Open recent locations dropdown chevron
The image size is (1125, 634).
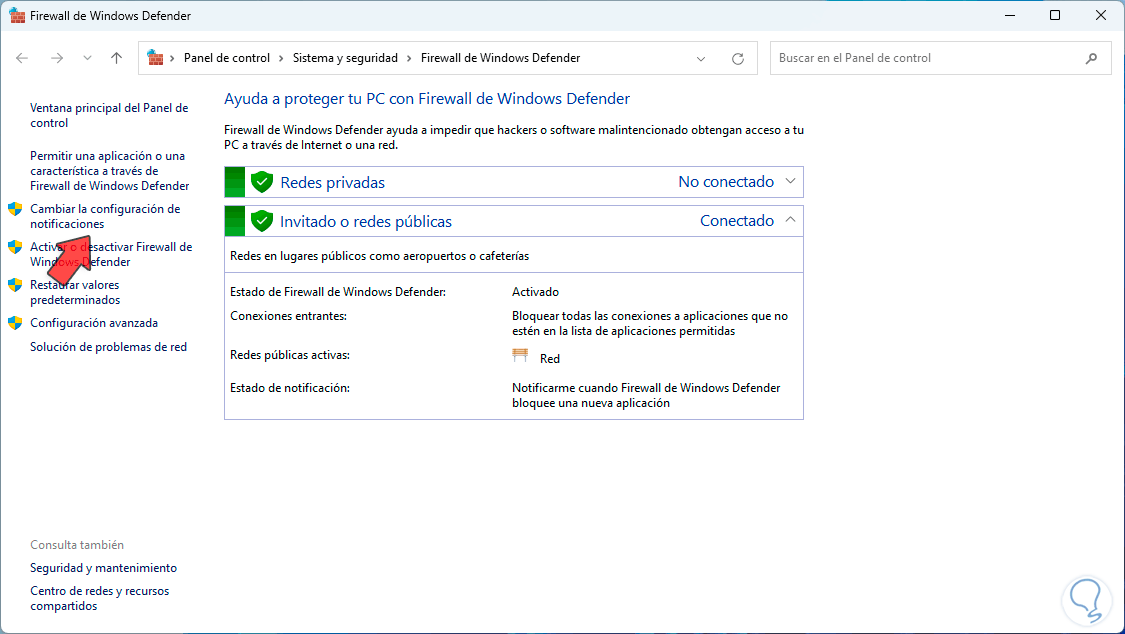(x=88, y=58)
